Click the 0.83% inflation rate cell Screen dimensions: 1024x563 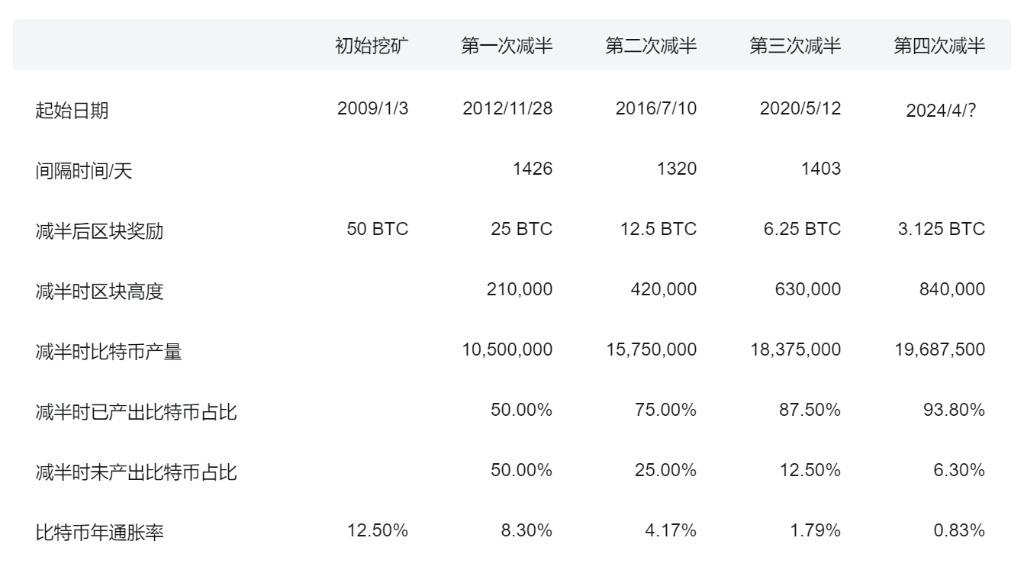click(x=959, y=530)
